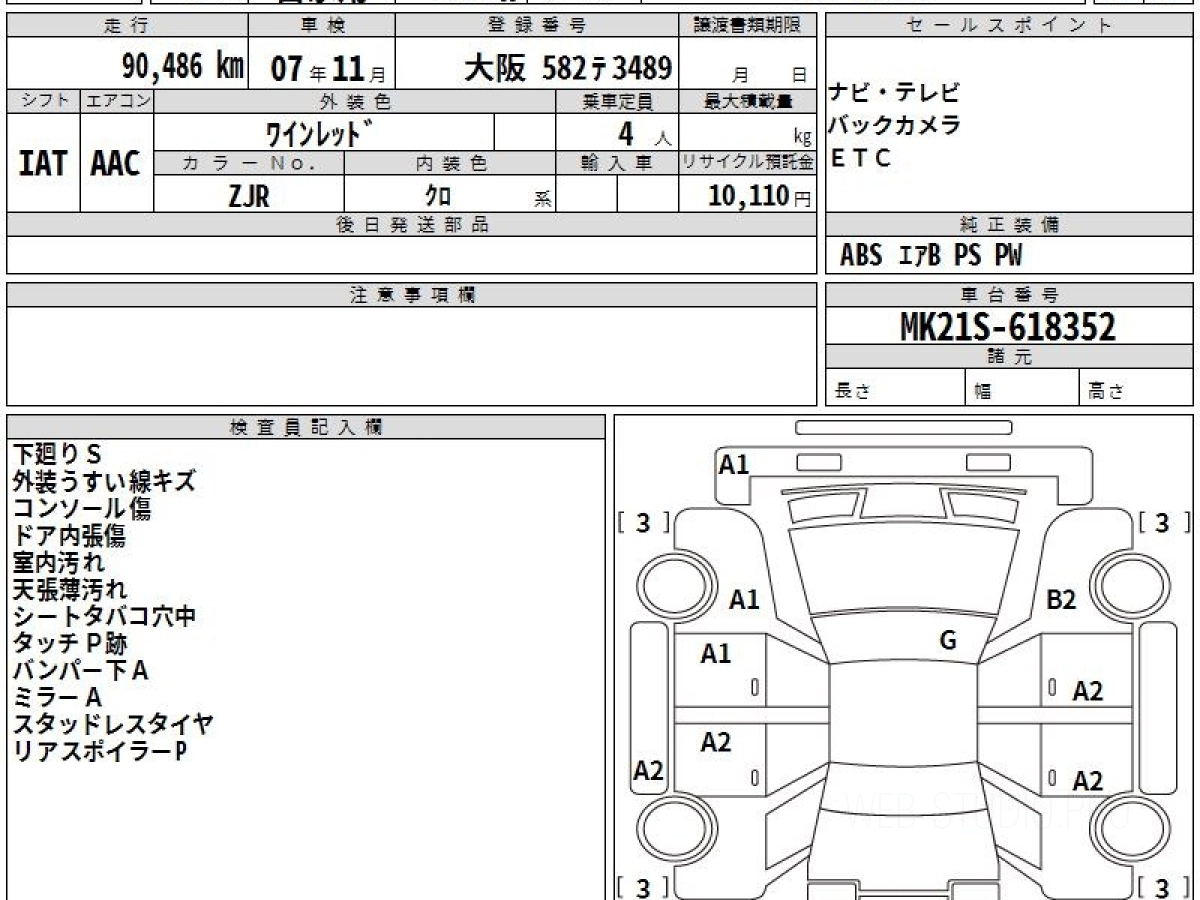Select the interior color クロ
Image resolution: width=1200 pixels, height=900 pixels.
pos(437,195)
